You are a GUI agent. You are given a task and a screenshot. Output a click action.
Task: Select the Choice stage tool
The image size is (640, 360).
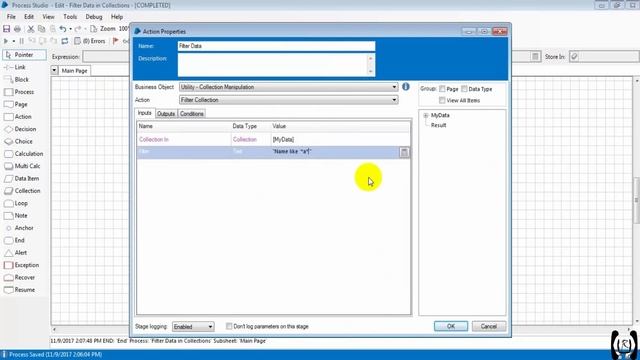click(18, 142)
